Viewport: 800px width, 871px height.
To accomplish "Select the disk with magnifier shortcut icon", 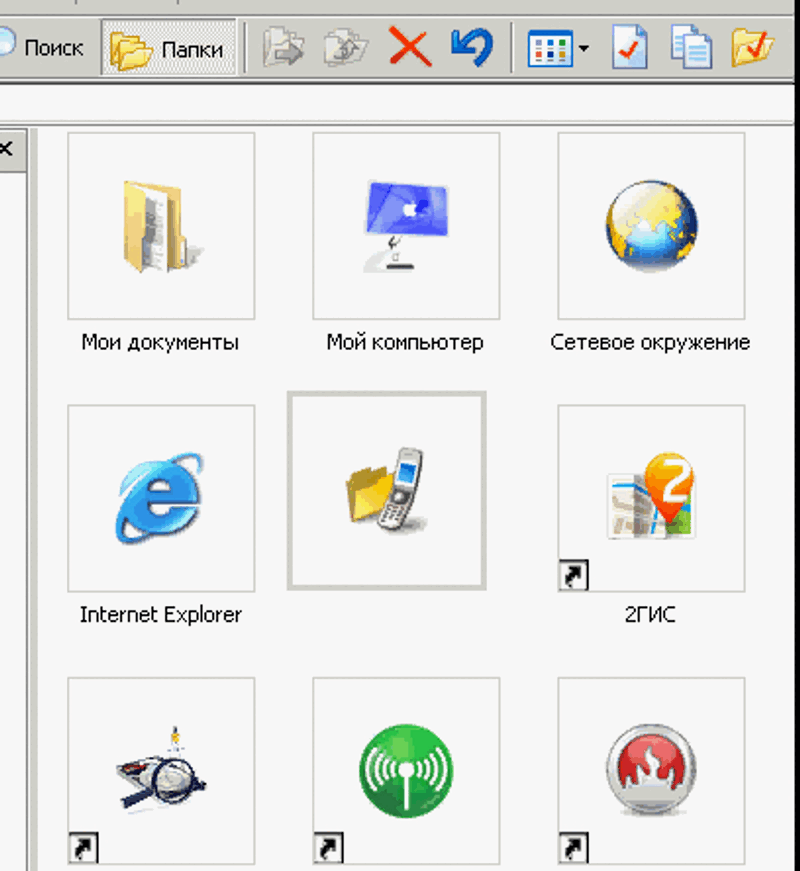I will click(x=161, y=770).
